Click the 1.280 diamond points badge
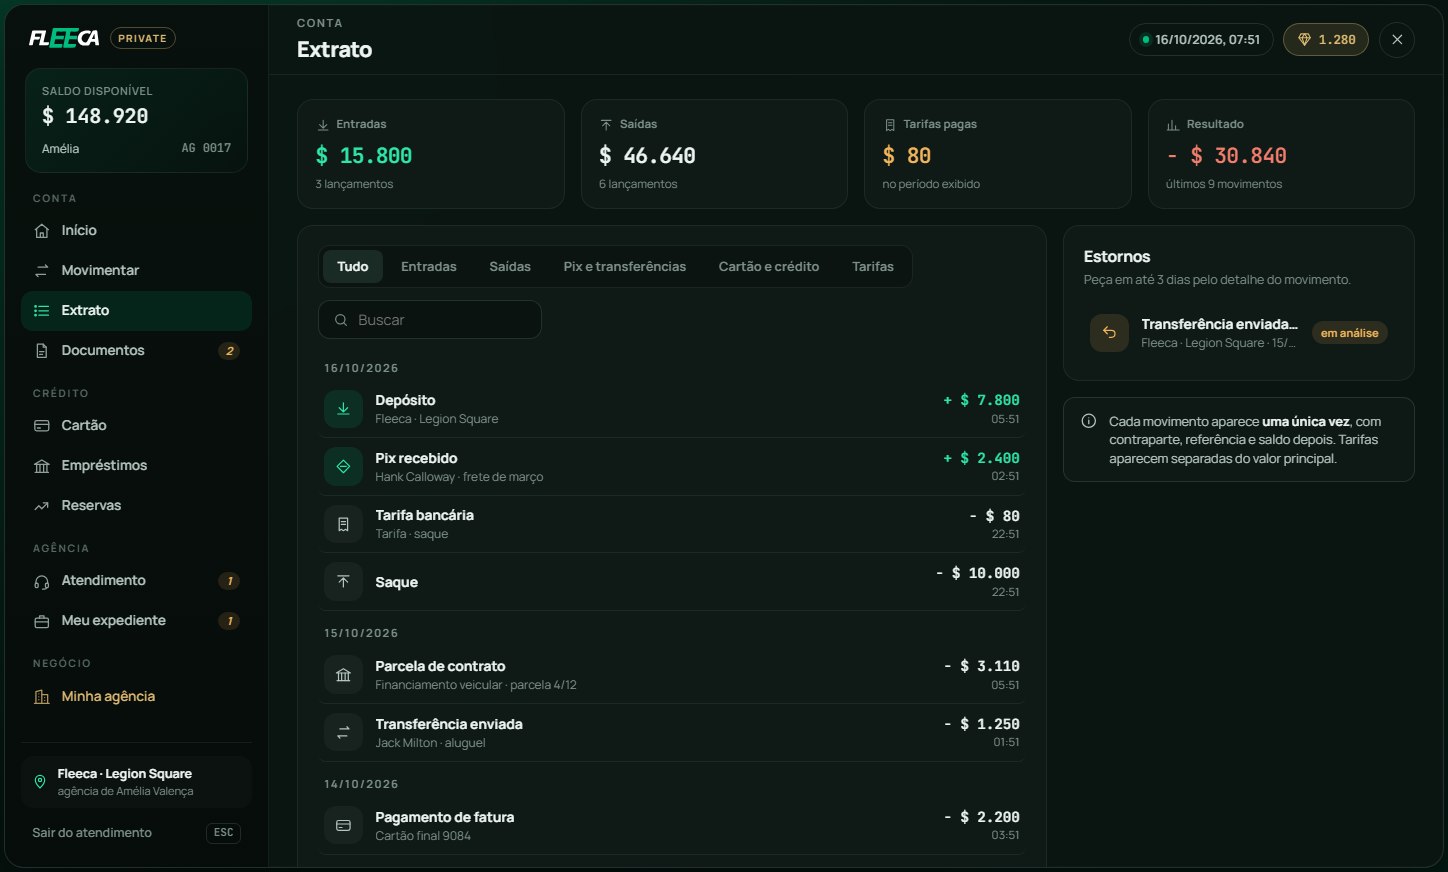This screenshot has height=872, width=1448. [1326, 40]
